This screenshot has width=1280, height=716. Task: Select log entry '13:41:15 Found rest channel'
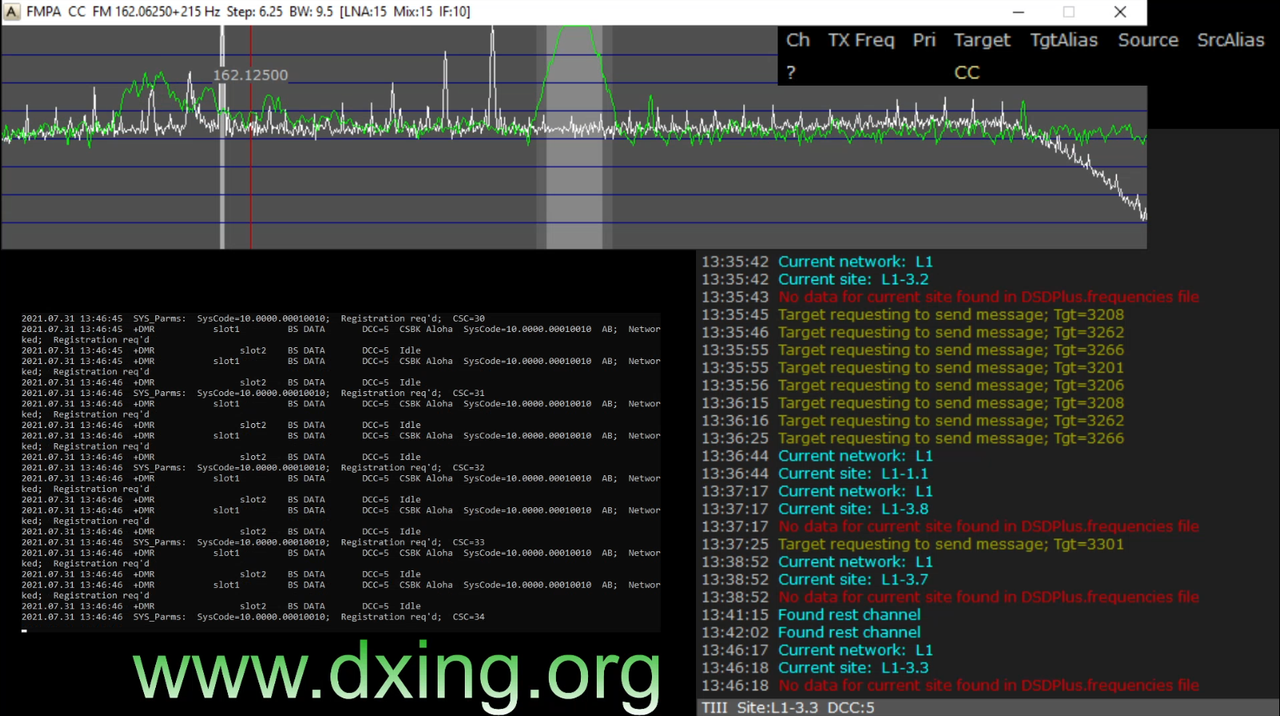pos(811,615)
